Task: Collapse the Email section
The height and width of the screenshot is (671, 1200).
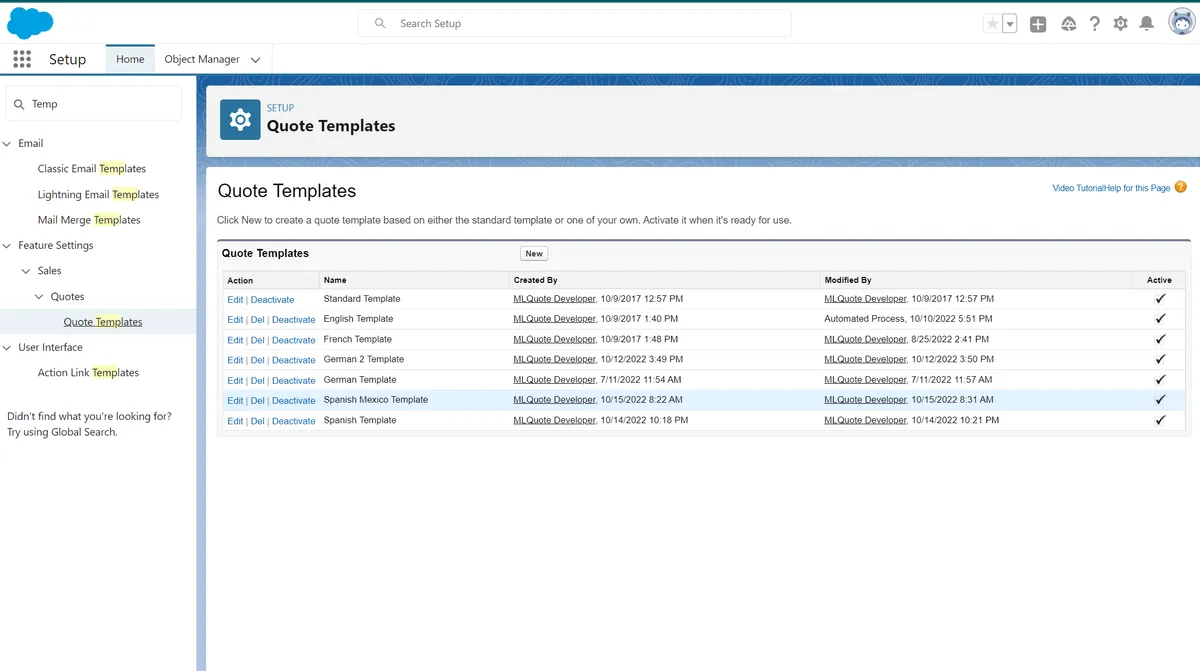Action: (7, 144)
